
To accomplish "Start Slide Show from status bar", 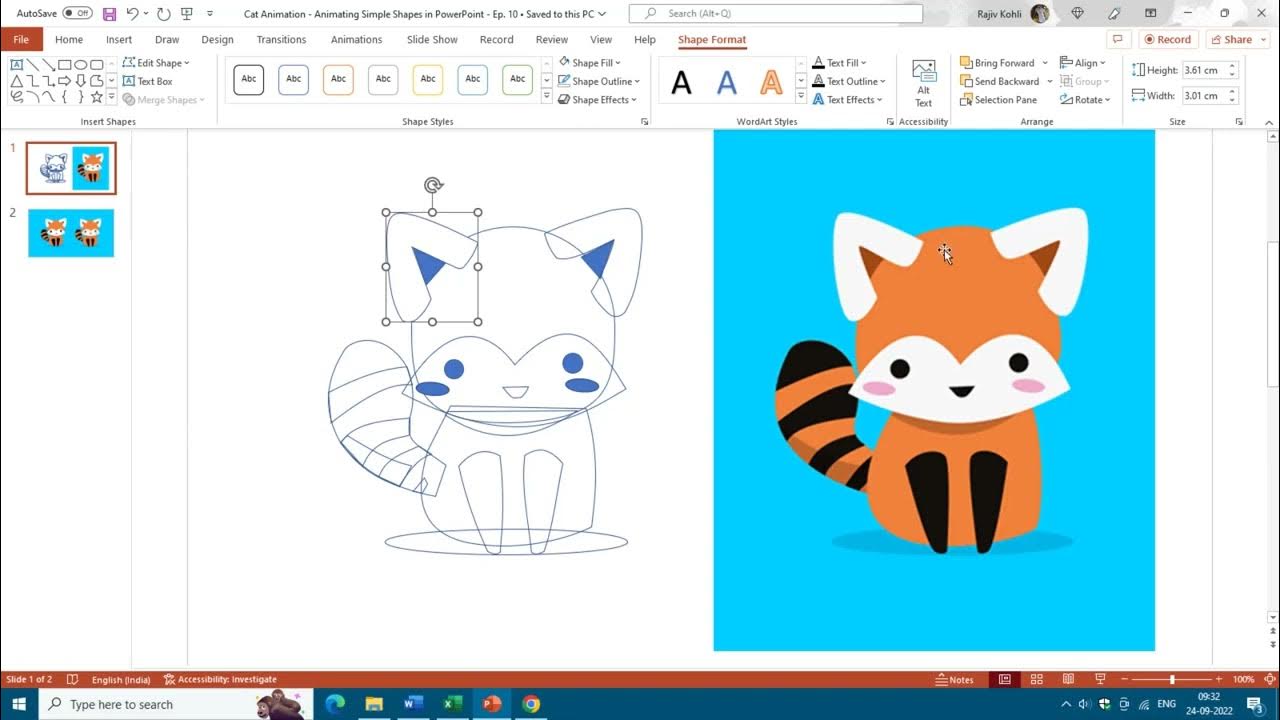I will click(1100, 679).
